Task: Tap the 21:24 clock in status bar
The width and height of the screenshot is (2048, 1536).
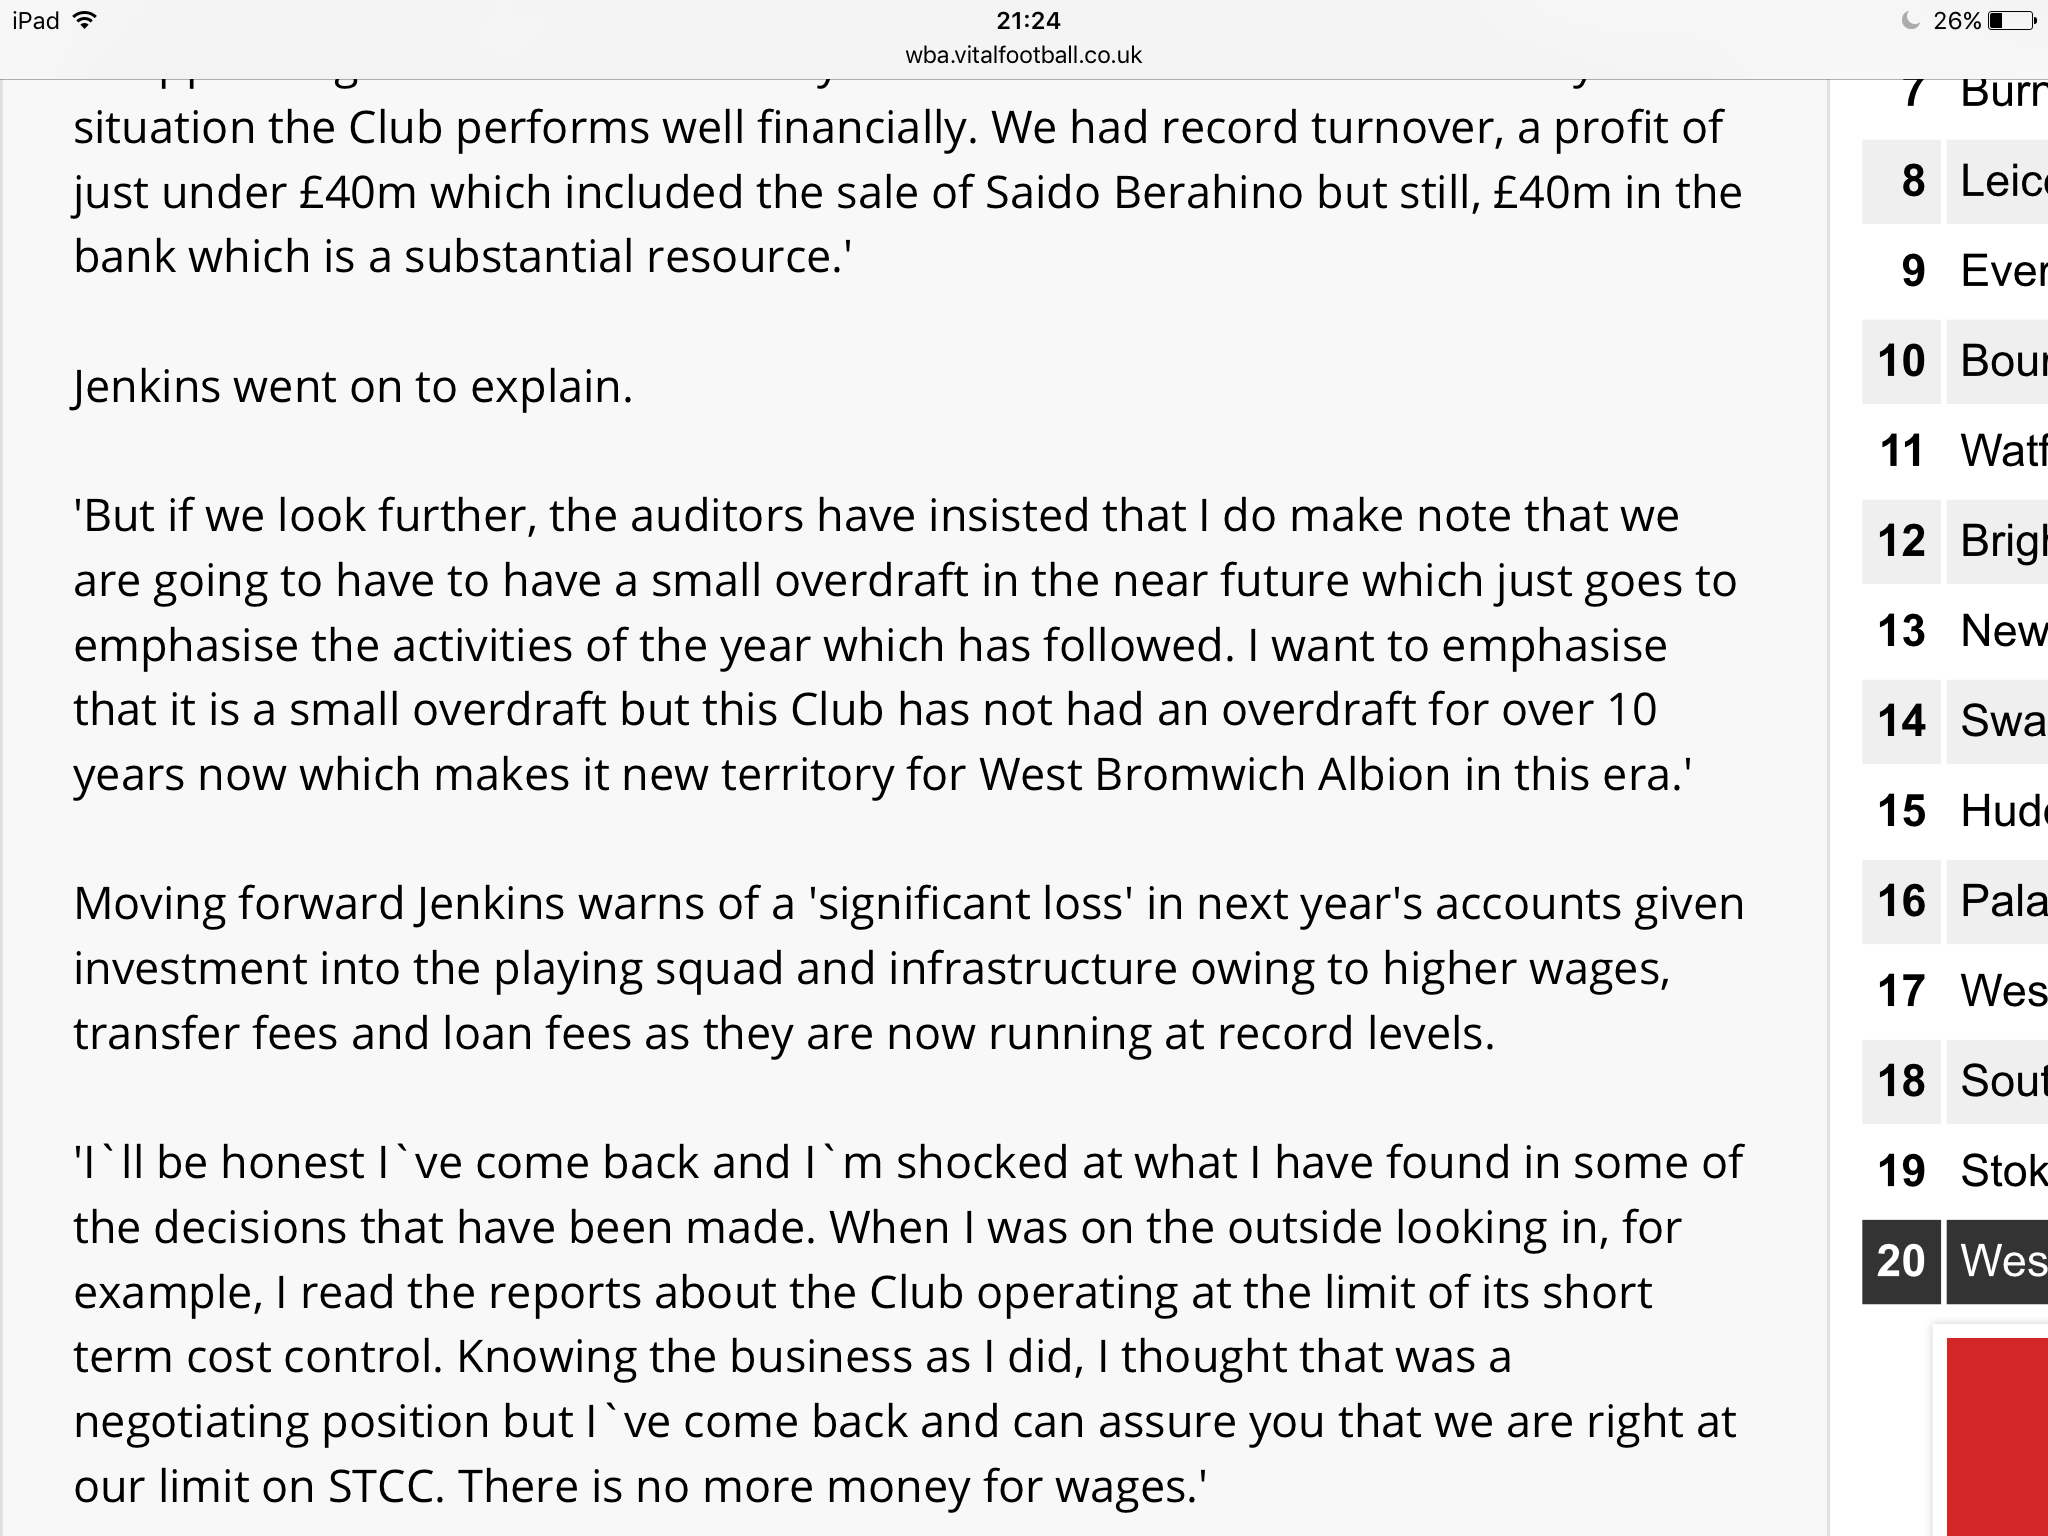Action: (1028, 20)
